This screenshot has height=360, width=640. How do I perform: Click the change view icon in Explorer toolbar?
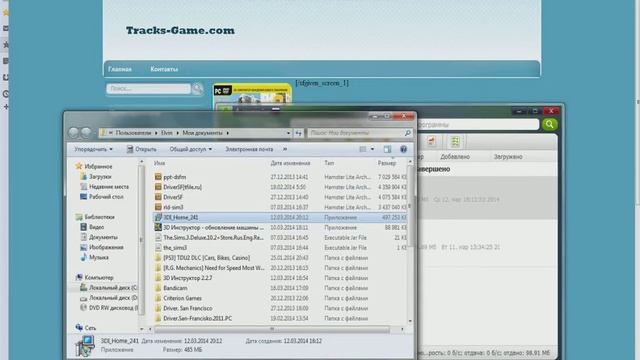pos(362,149)
